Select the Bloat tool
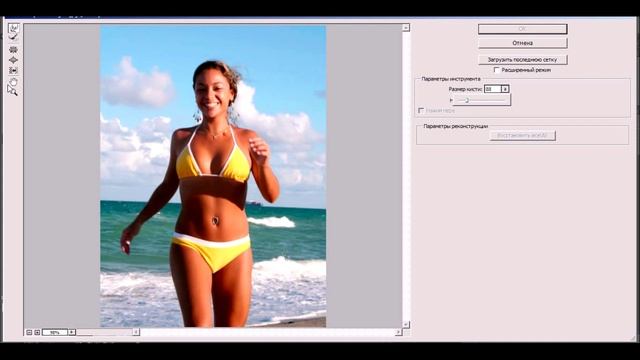This screenshot has width=640, height=360. pyautogui.click(x=13, y=60)
